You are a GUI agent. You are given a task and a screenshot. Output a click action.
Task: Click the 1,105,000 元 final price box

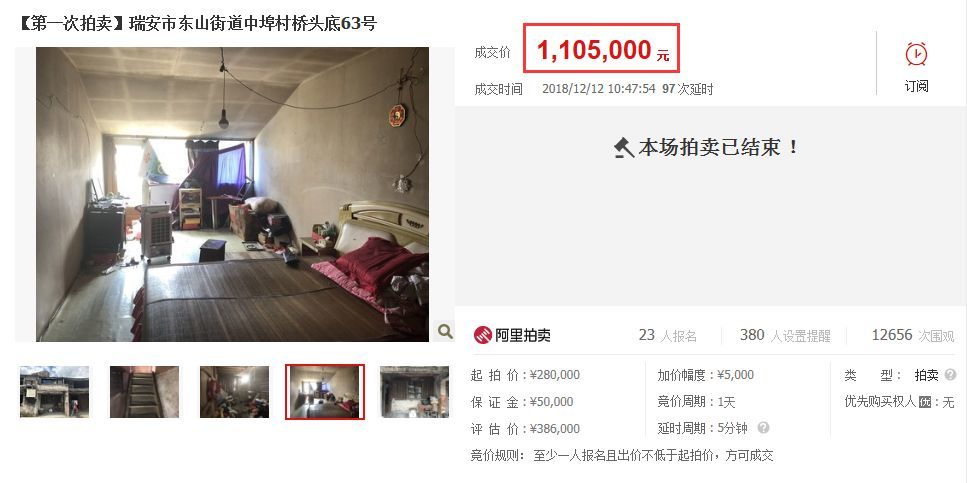[601, 49]
